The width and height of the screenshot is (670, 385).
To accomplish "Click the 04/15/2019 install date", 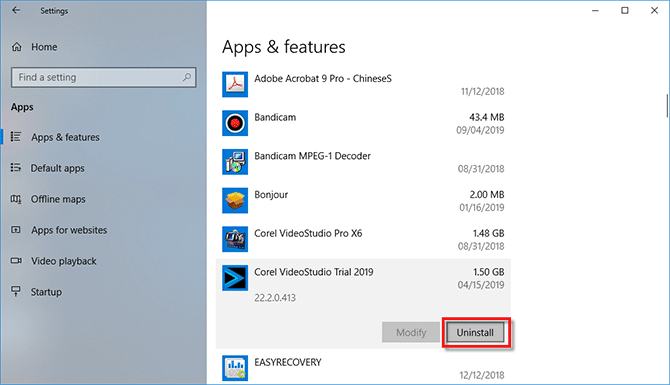I will click(x=481, y=285).
